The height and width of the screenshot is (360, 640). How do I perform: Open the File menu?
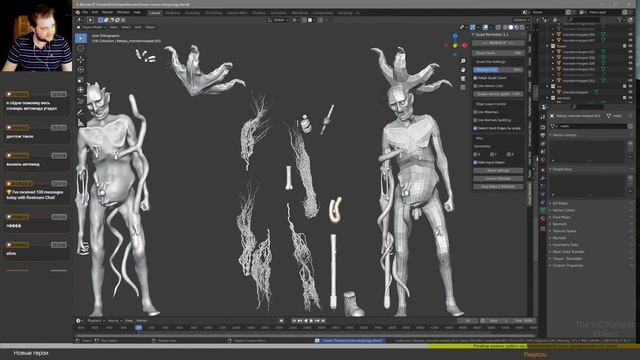click(x=85, y=13)
